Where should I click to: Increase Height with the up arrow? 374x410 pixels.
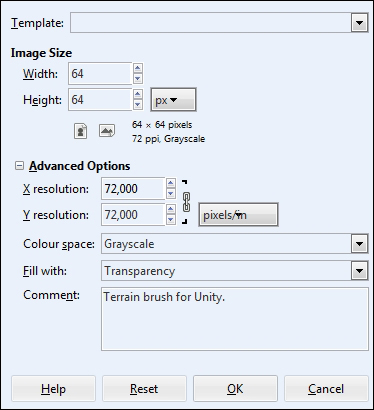[138, 94]
